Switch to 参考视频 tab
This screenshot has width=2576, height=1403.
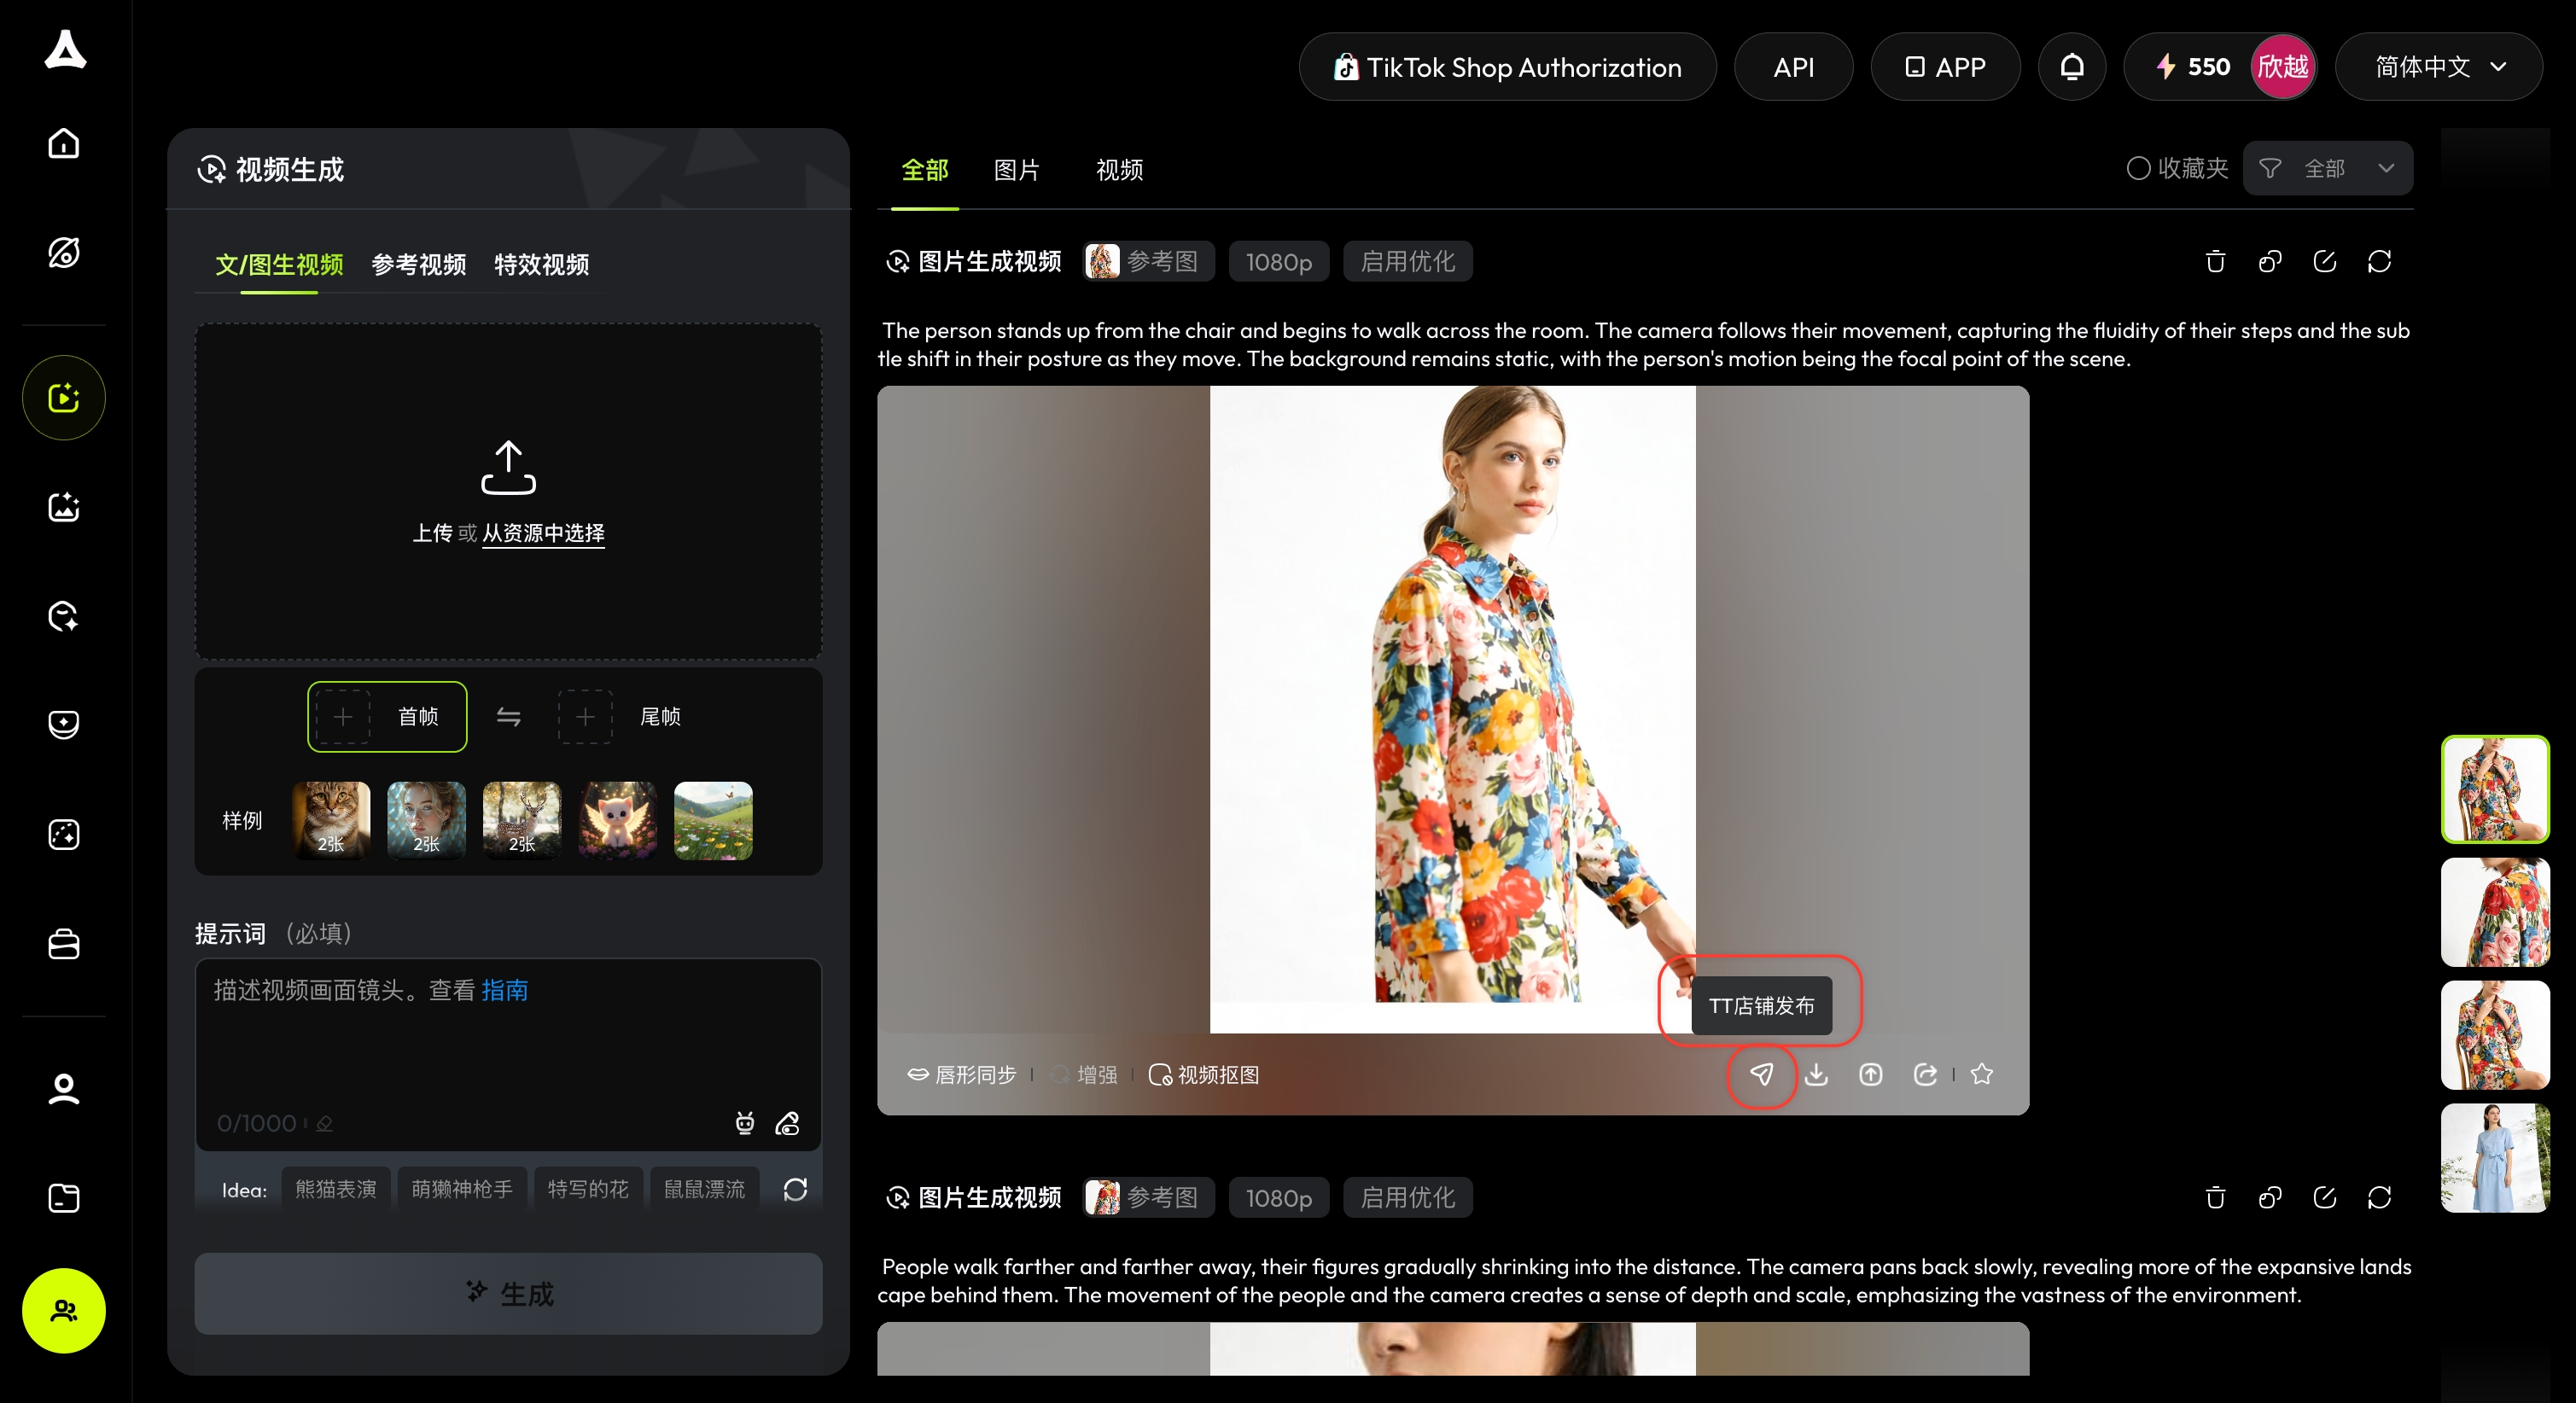(x=418, y=265)
